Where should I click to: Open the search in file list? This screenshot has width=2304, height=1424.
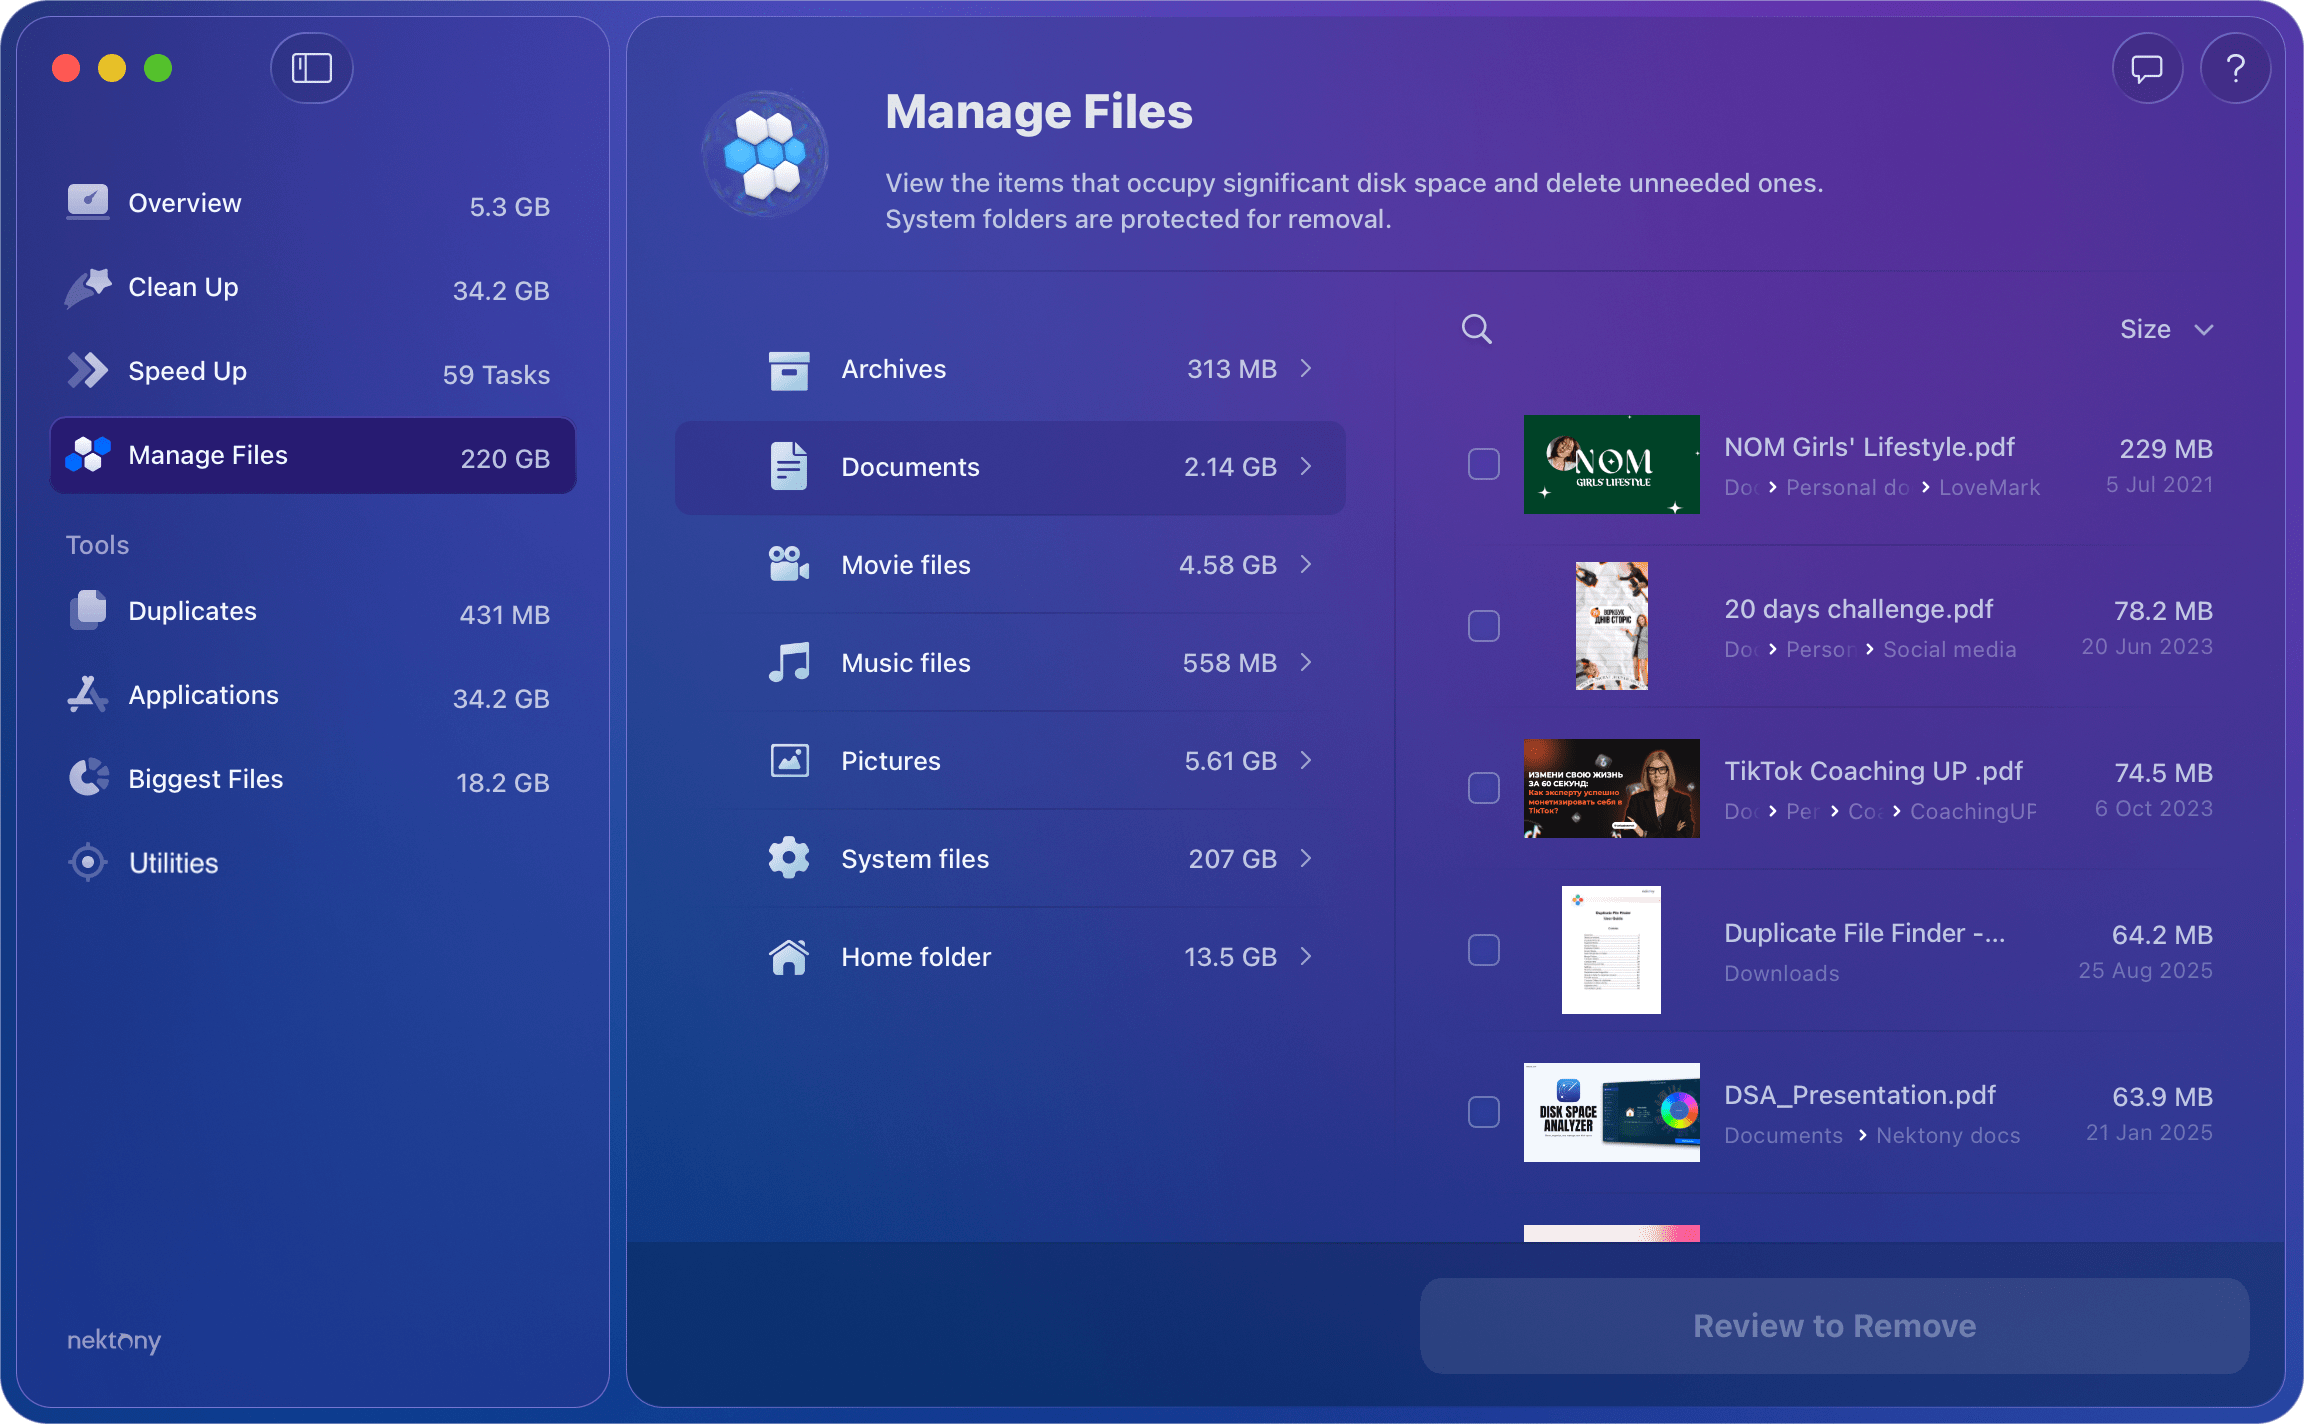1477,329
